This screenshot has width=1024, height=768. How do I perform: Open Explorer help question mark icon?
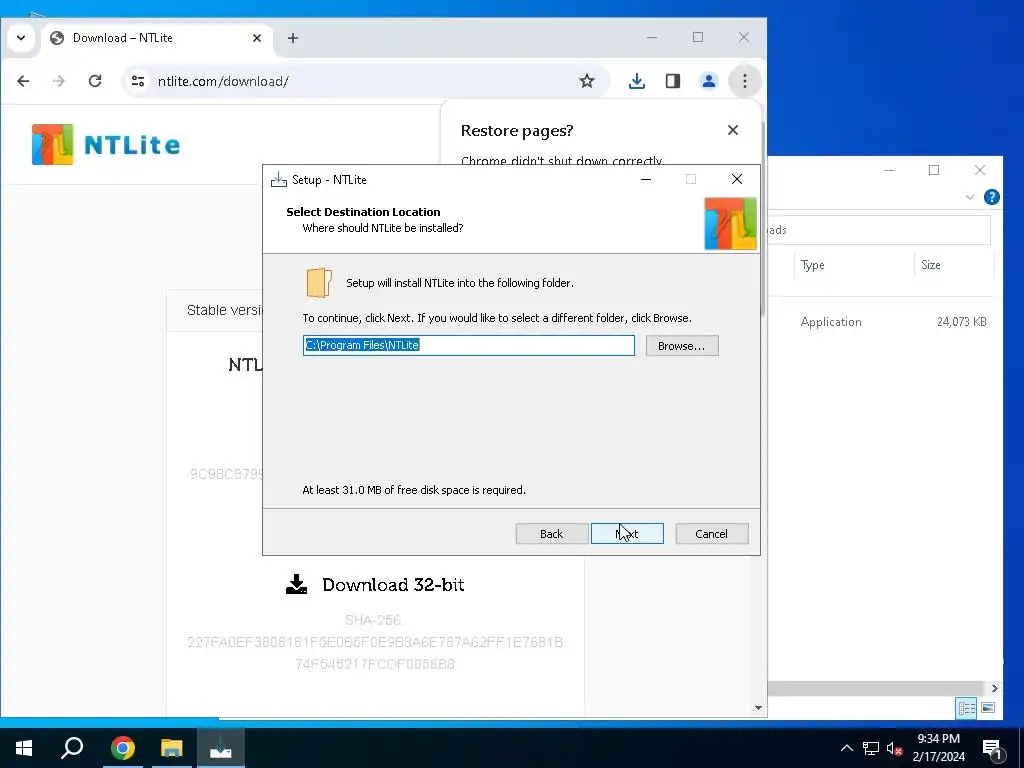tap(991, 197)
